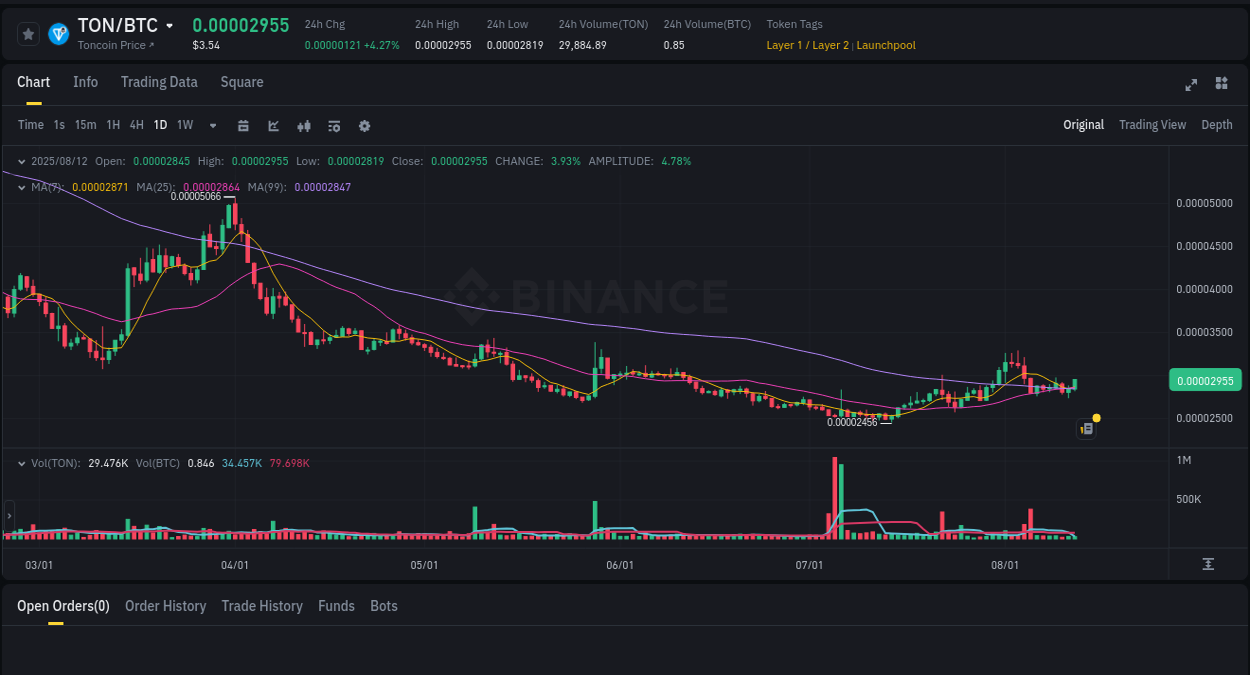Image resolution: width=1250 pixels, height=675 pixels.
Task: Switch to the Trading Data tab
Action: (x=159, y=82)
